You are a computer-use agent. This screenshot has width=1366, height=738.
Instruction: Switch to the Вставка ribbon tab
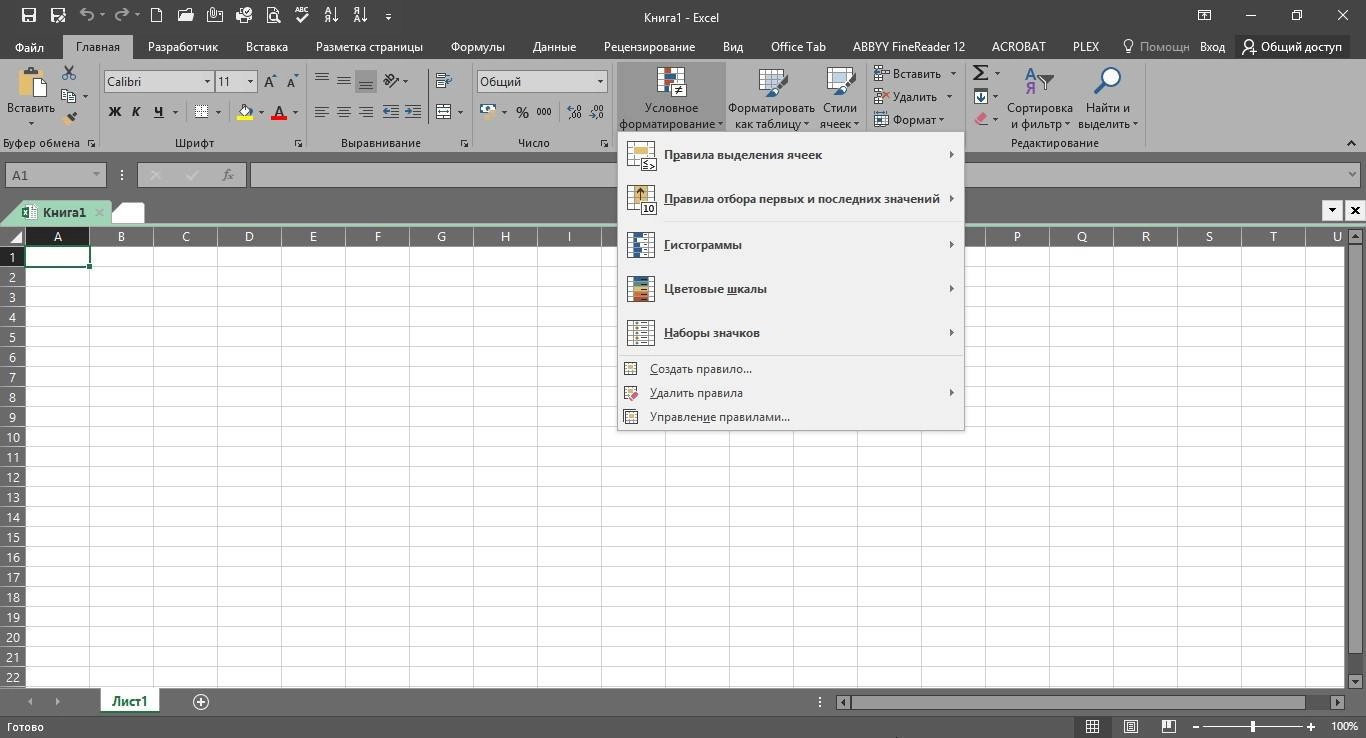267,47
